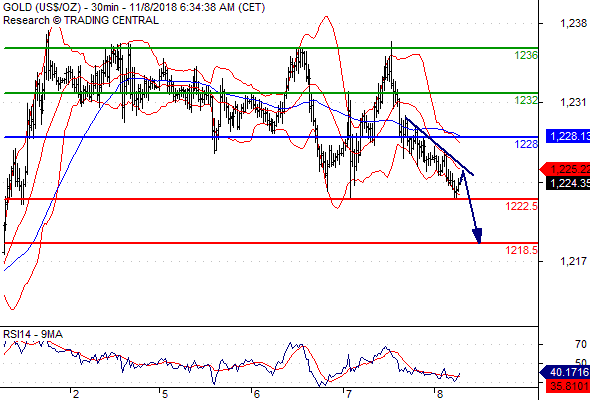Screen dimensions: 590x400
Task: Click the 1218.5 support level label
Action: coord(522,250)
